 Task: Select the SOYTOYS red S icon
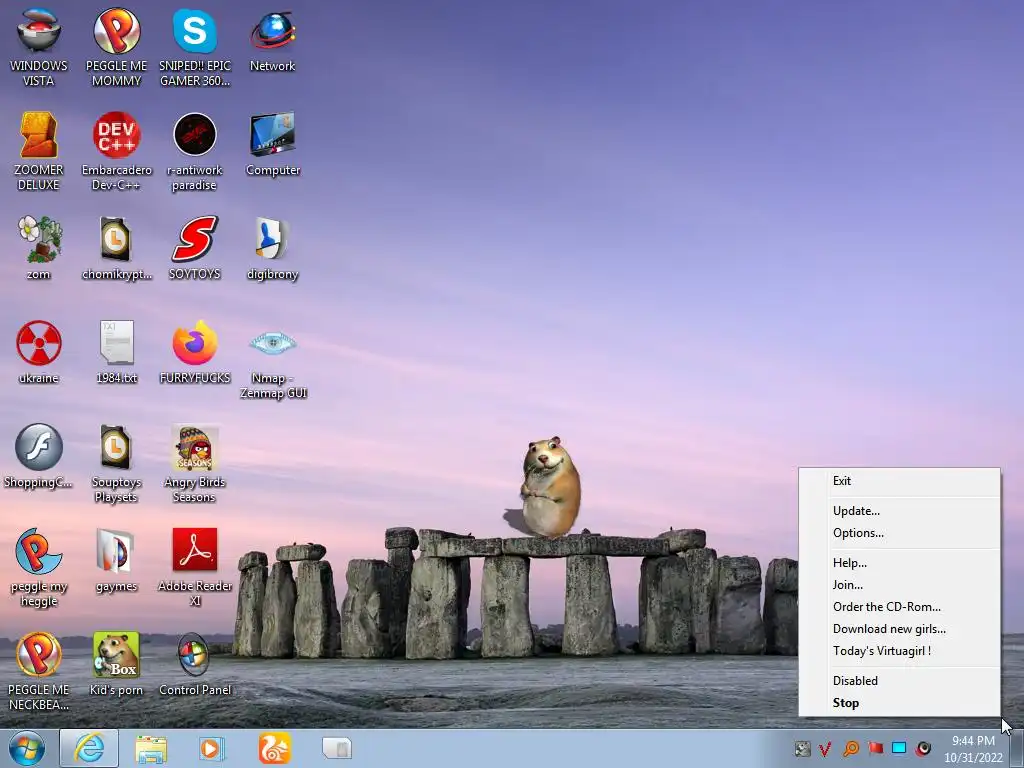click(195, 248)
